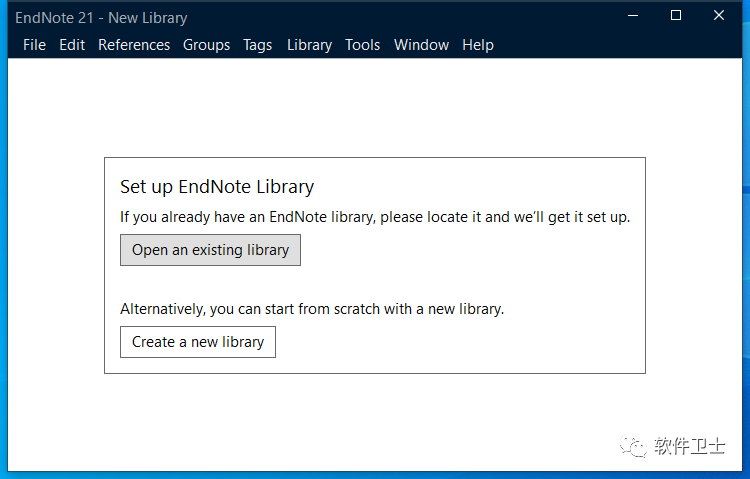Open the Edit menu
This screenshot has height=479, width=750.
pos(72,45)
